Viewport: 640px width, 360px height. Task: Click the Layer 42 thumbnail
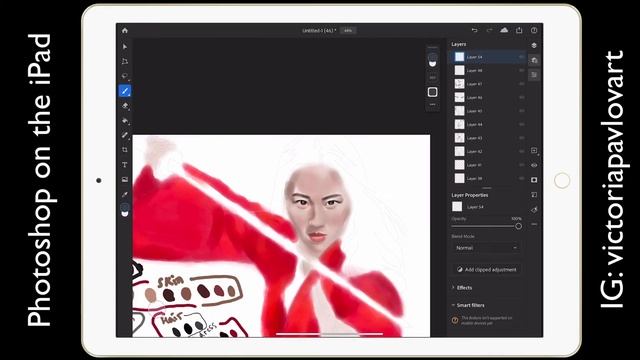[x=460, y=151]
